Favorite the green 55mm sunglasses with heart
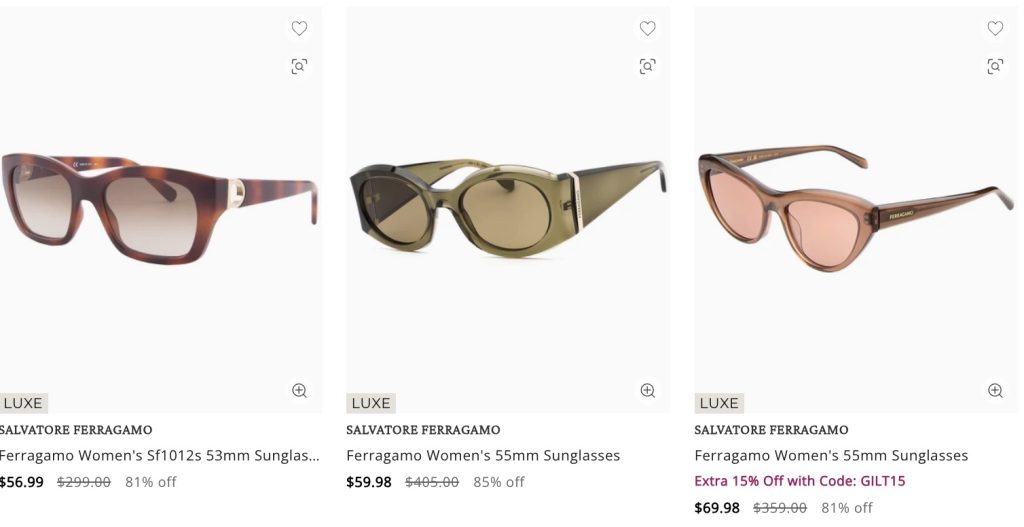 (647, 29)
